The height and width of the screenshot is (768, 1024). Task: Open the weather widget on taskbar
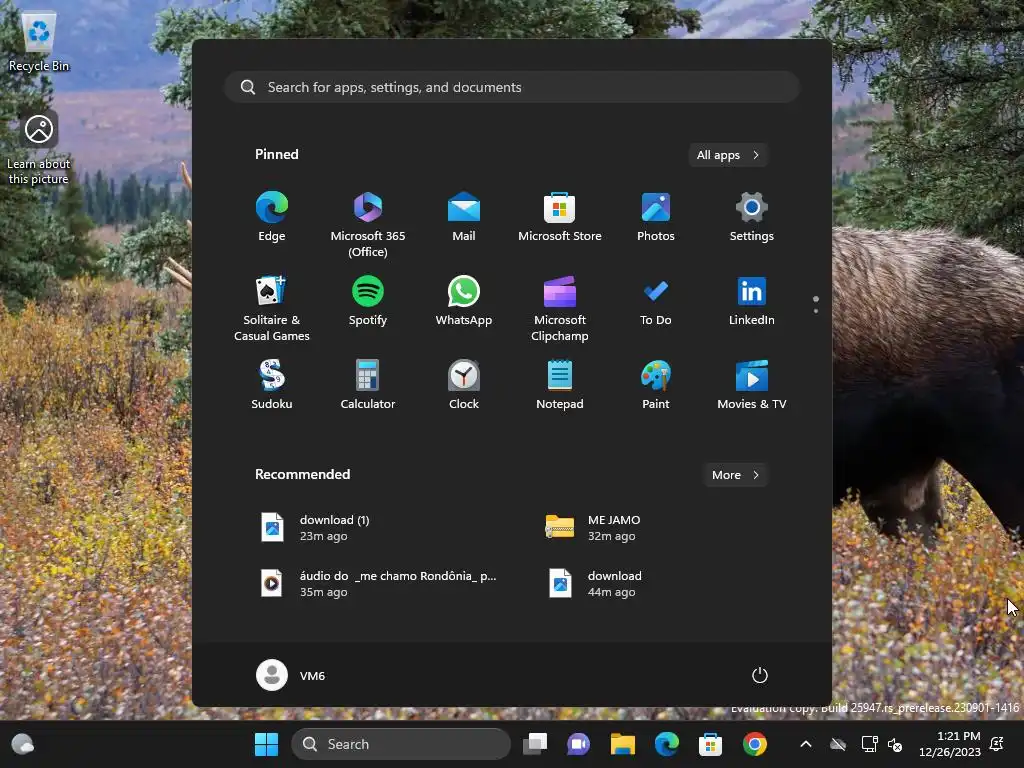pos(23,744)
